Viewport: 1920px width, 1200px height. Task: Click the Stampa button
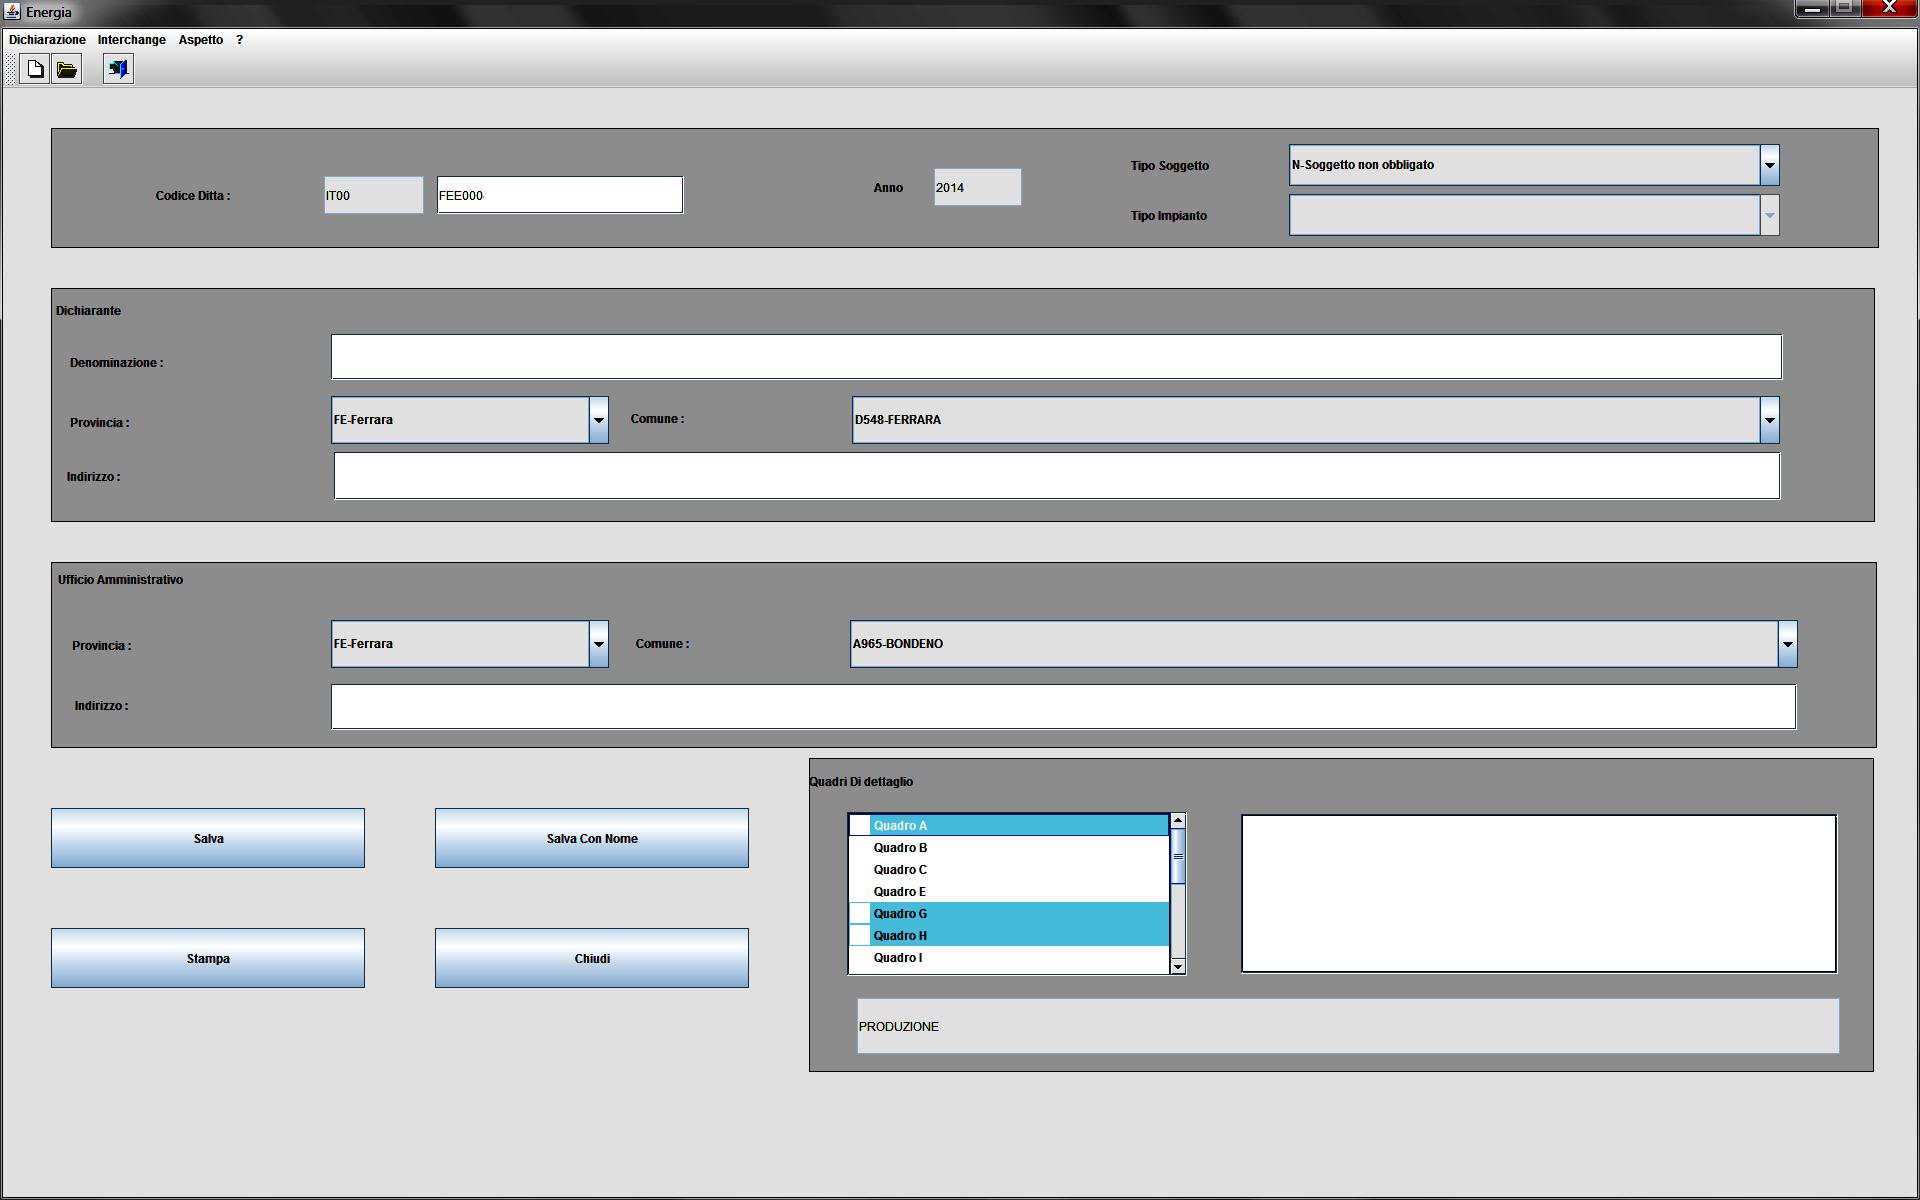tap(208, 958)
